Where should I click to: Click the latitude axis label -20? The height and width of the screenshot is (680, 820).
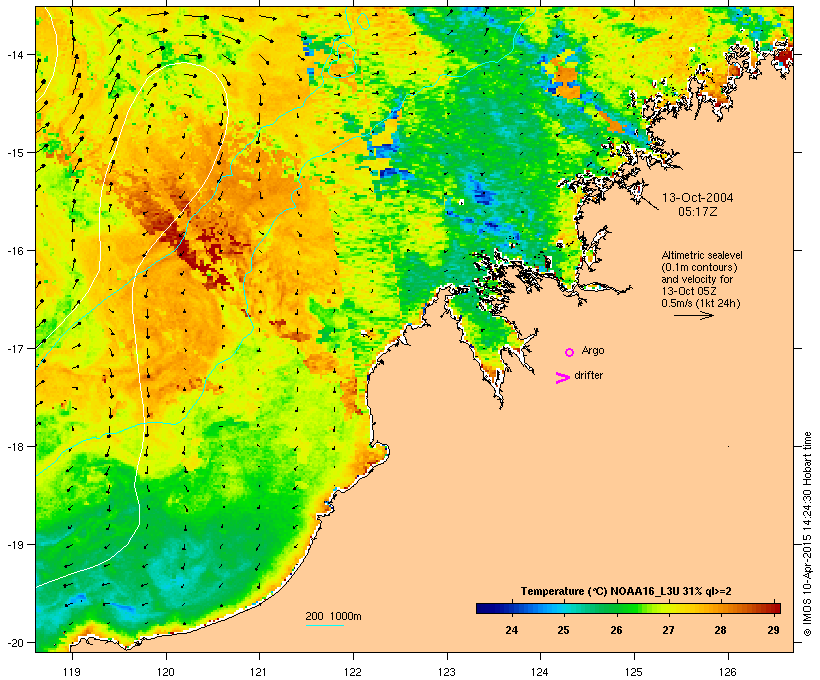(x=14, y=642)
